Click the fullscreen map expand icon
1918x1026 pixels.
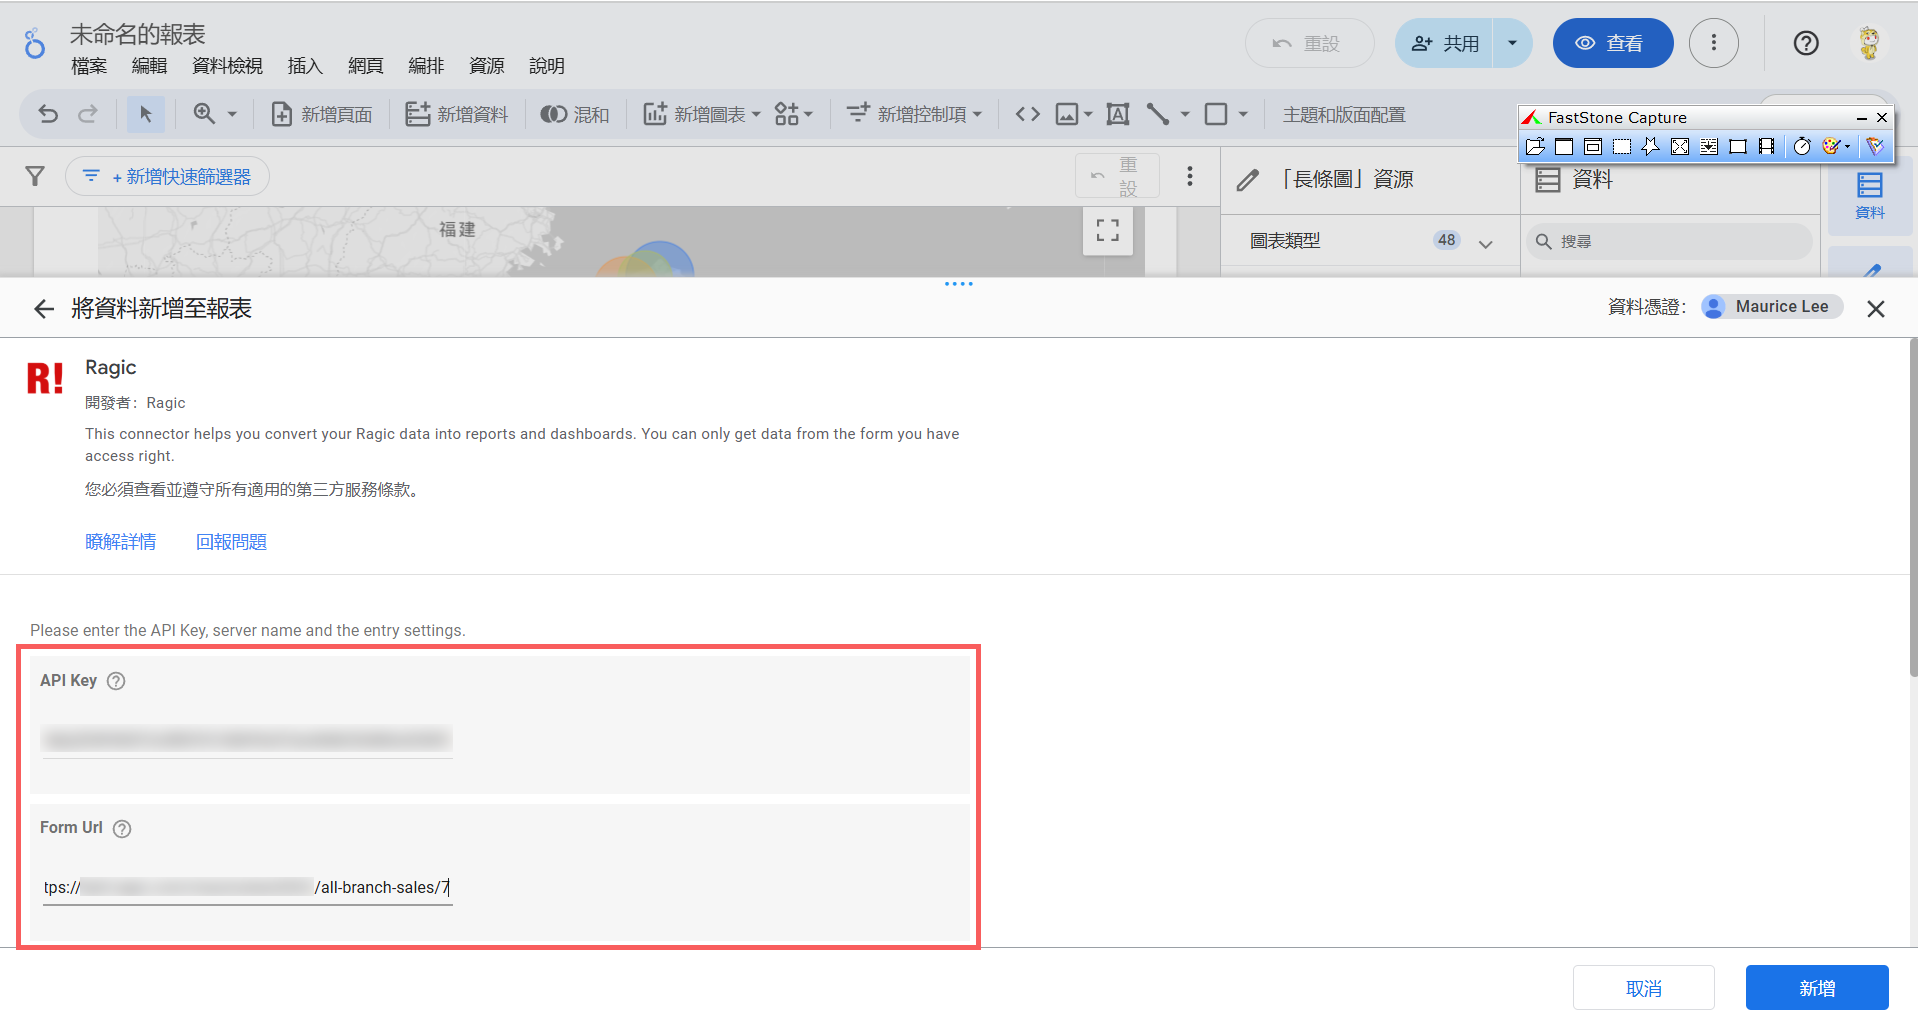pyautogui.click(x=1107, y=230)
